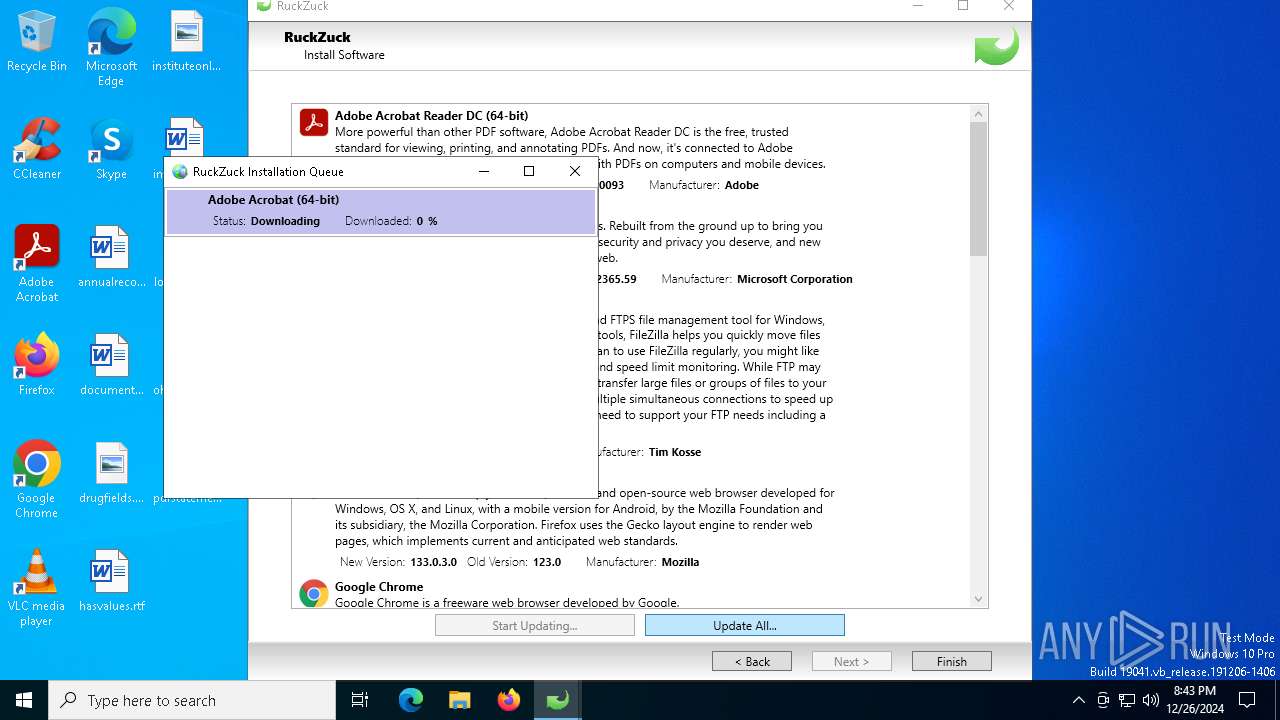1280x720 pixels.
Task: Open File Explorer from the taskbar
Action: [459, 700]
